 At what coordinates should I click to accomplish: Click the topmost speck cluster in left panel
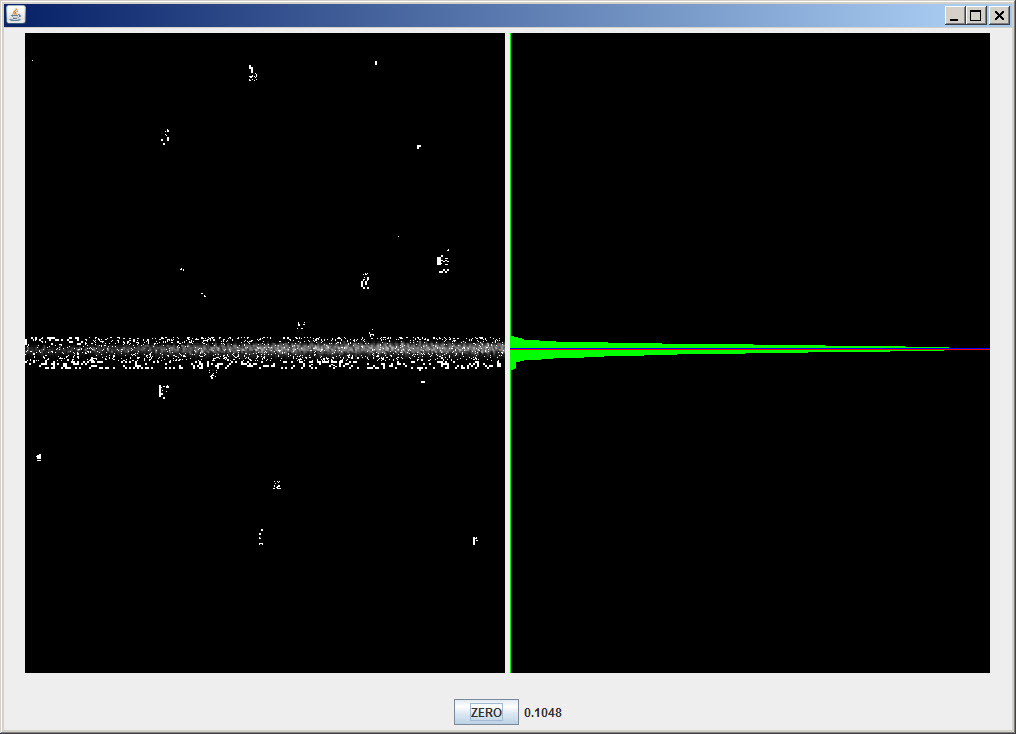(x=252, y=72)
